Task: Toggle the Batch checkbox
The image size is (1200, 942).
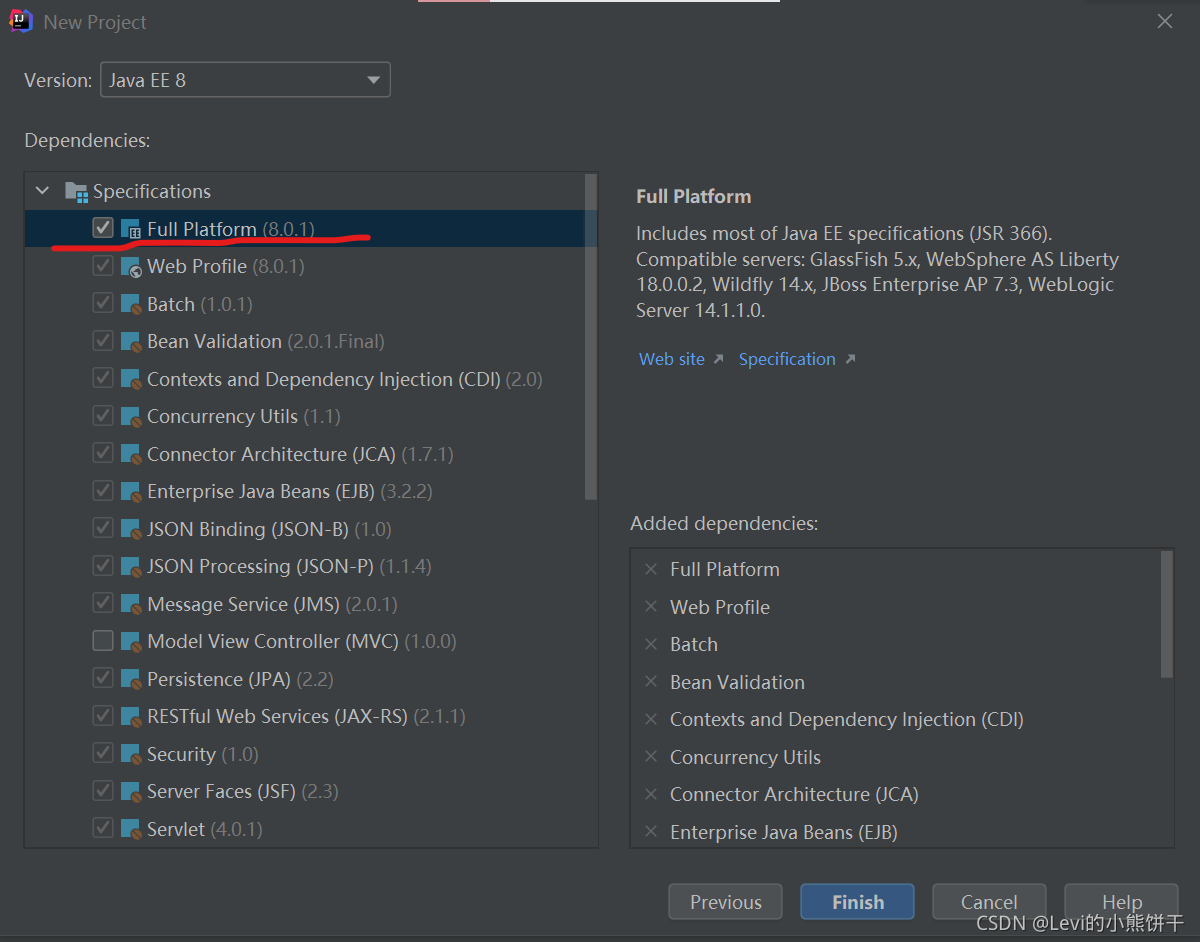Action: click(103, 303)
